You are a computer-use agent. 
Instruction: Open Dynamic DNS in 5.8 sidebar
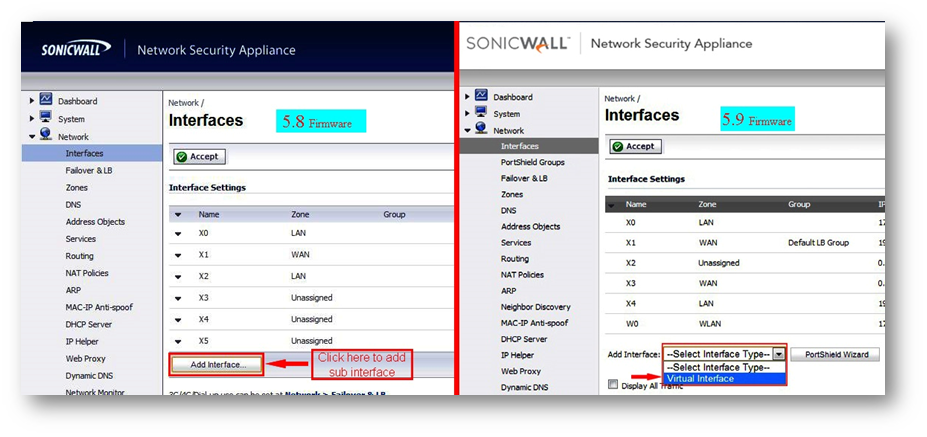pos(89,376)
